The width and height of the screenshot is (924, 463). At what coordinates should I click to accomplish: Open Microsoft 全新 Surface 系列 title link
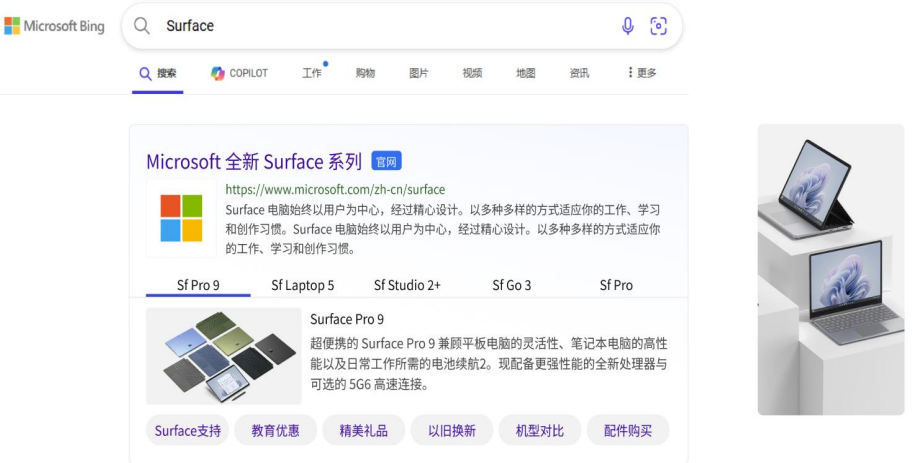point(254,161)
